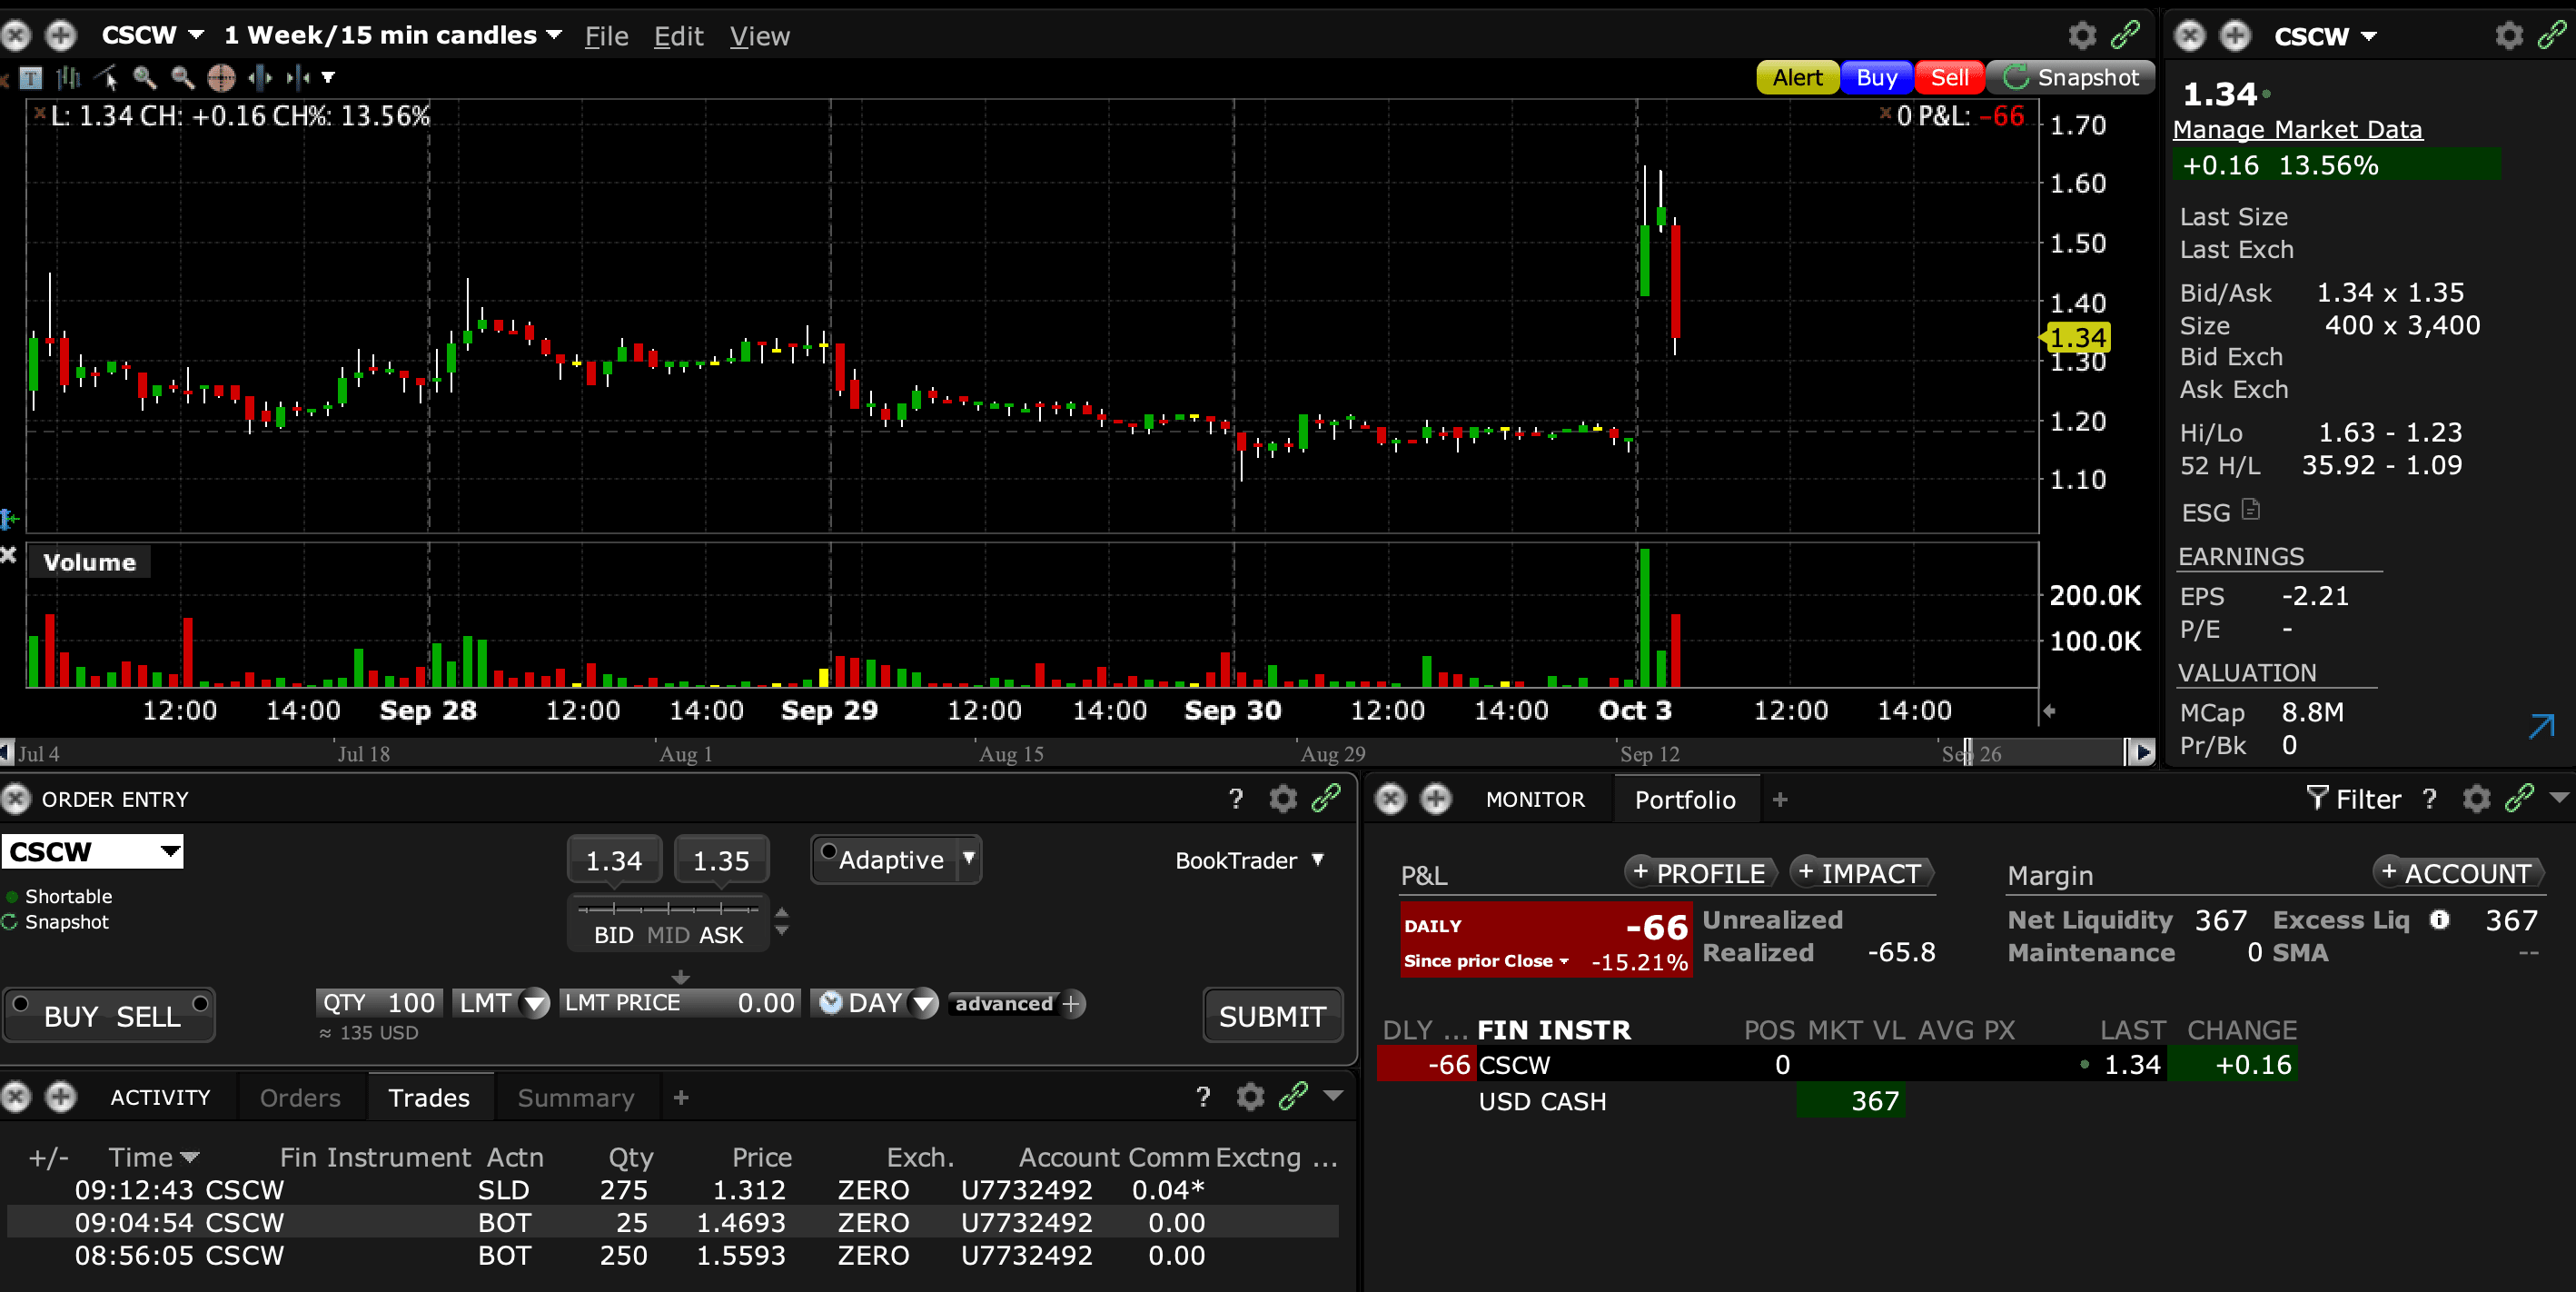Click the zoom-out magnifier icon
The width and height of the screenshot is (2576, 1292).
pos(182,78)
